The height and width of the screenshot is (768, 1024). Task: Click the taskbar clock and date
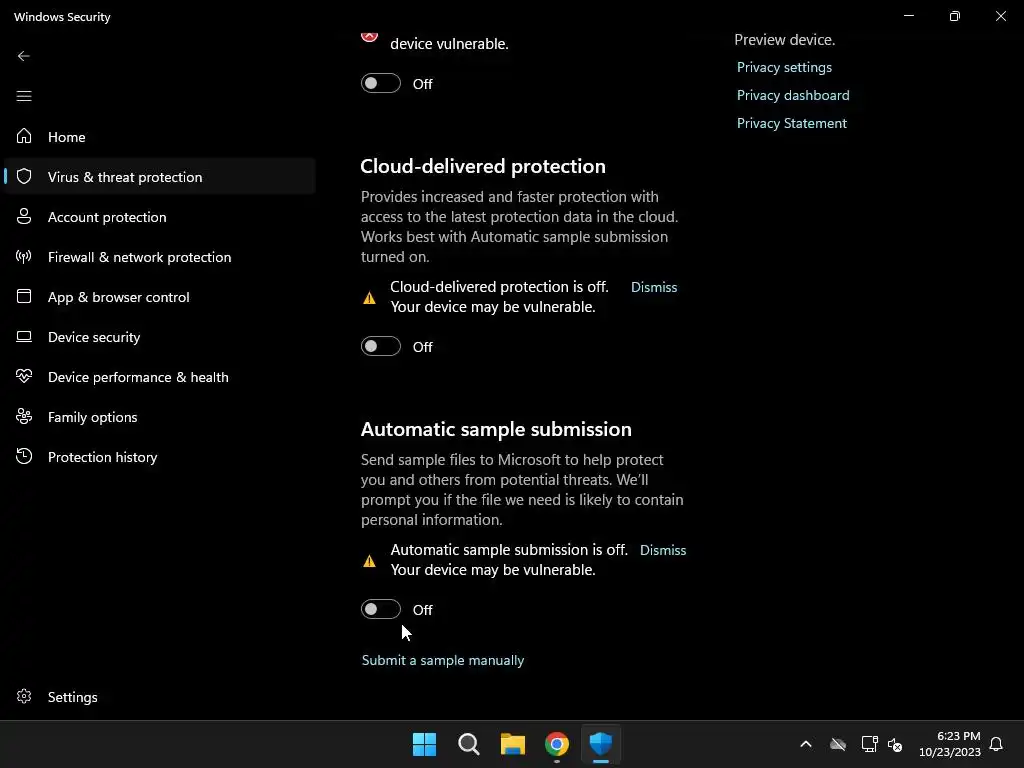(x=950, y=744)
